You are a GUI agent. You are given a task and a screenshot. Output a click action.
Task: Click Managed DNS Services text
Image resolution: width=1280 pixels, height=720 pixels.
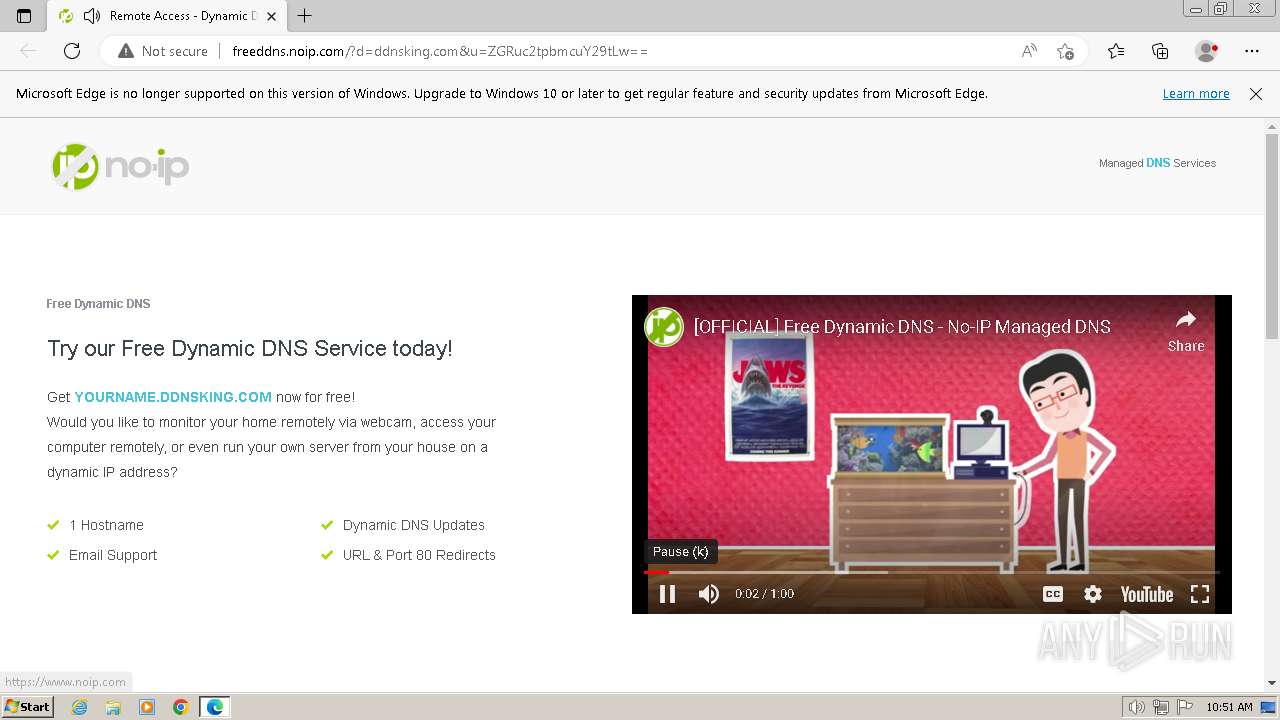(1157, 163)
